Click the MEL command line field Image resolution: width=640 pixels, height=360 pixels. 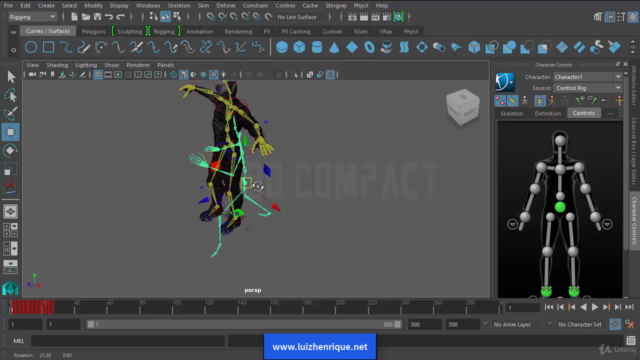(x=127, y=341)
